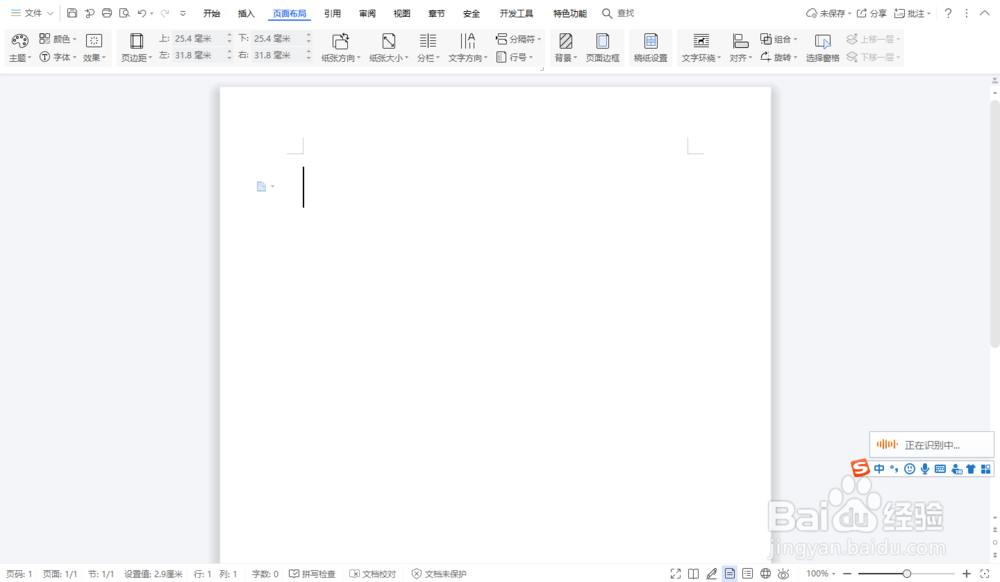Open the 100% zoom level dropdown
This screenshot has width=1000, height=582.
coord(820,574)
